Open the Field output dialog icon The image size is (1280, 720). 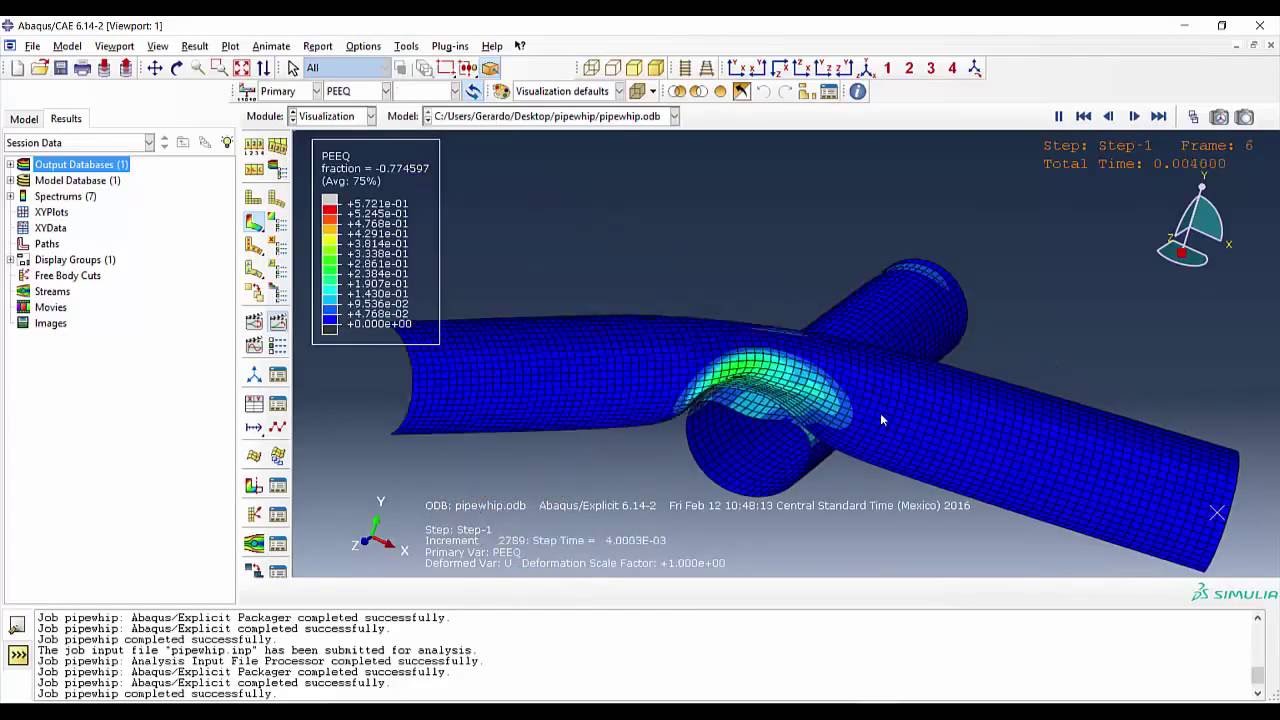click(245, 91)
